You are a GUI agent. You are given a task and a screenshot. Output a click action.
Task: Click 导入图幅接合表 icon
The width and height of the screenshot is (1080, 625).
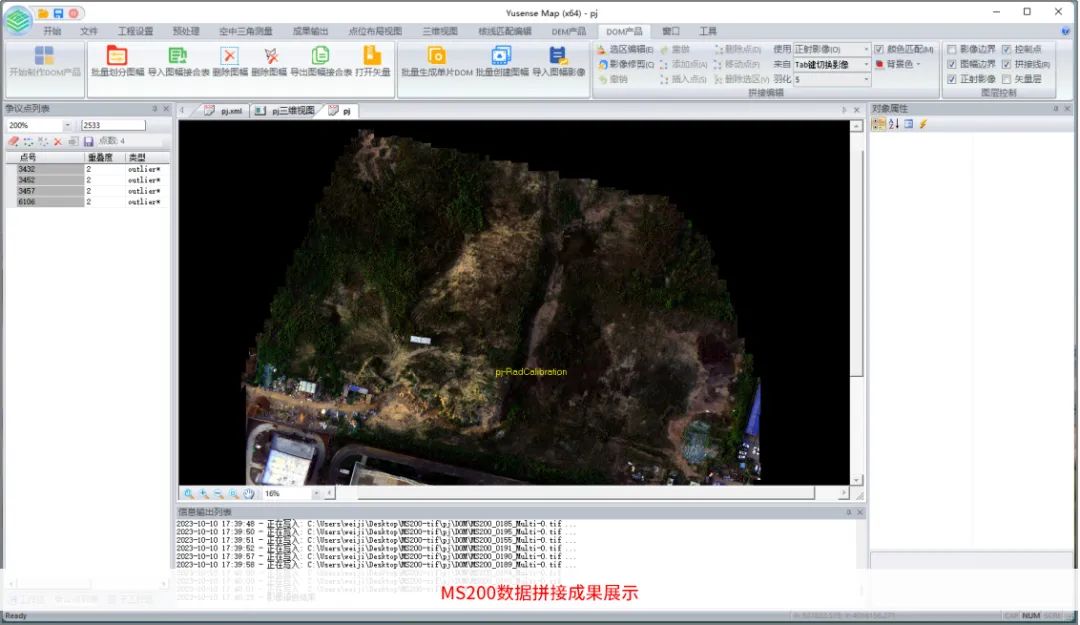[178, 56]
